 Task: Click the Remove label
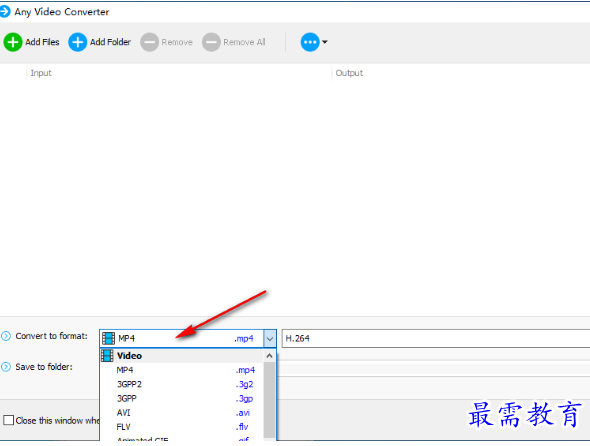(177, 42)
